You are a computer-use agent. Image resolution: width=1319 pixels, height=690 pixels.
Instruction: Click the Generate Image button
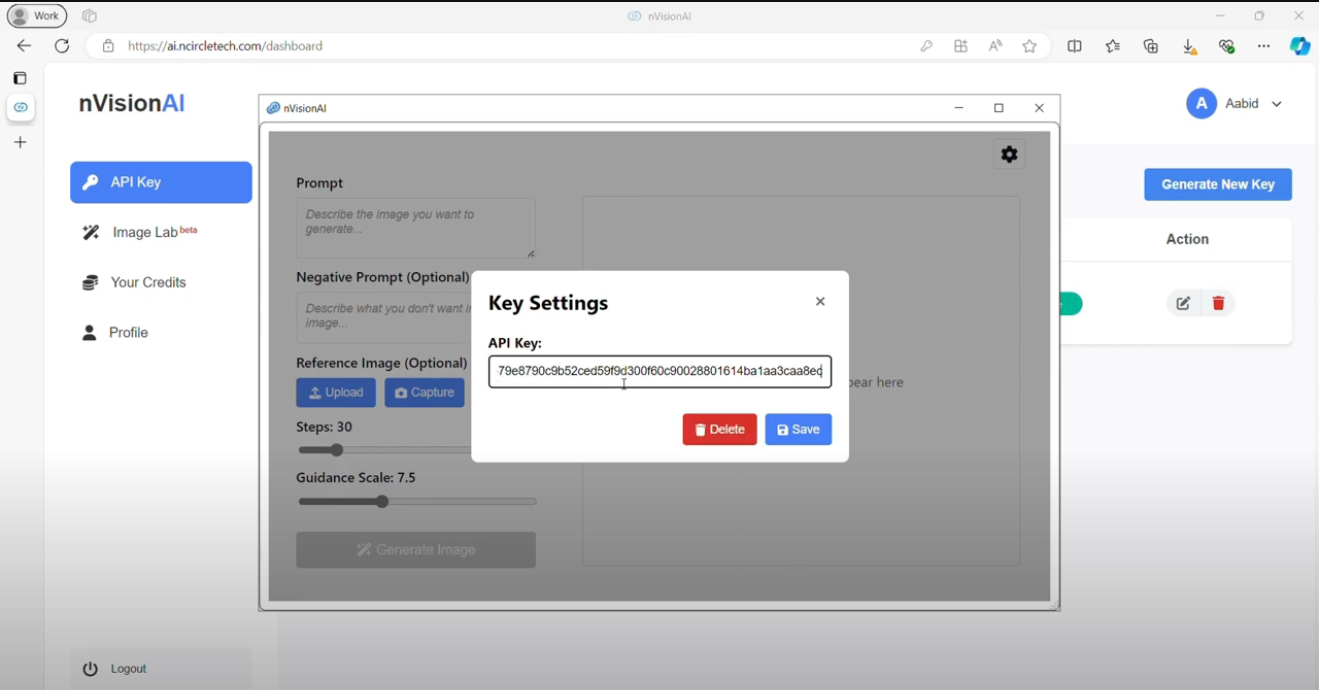coord(416,549)
